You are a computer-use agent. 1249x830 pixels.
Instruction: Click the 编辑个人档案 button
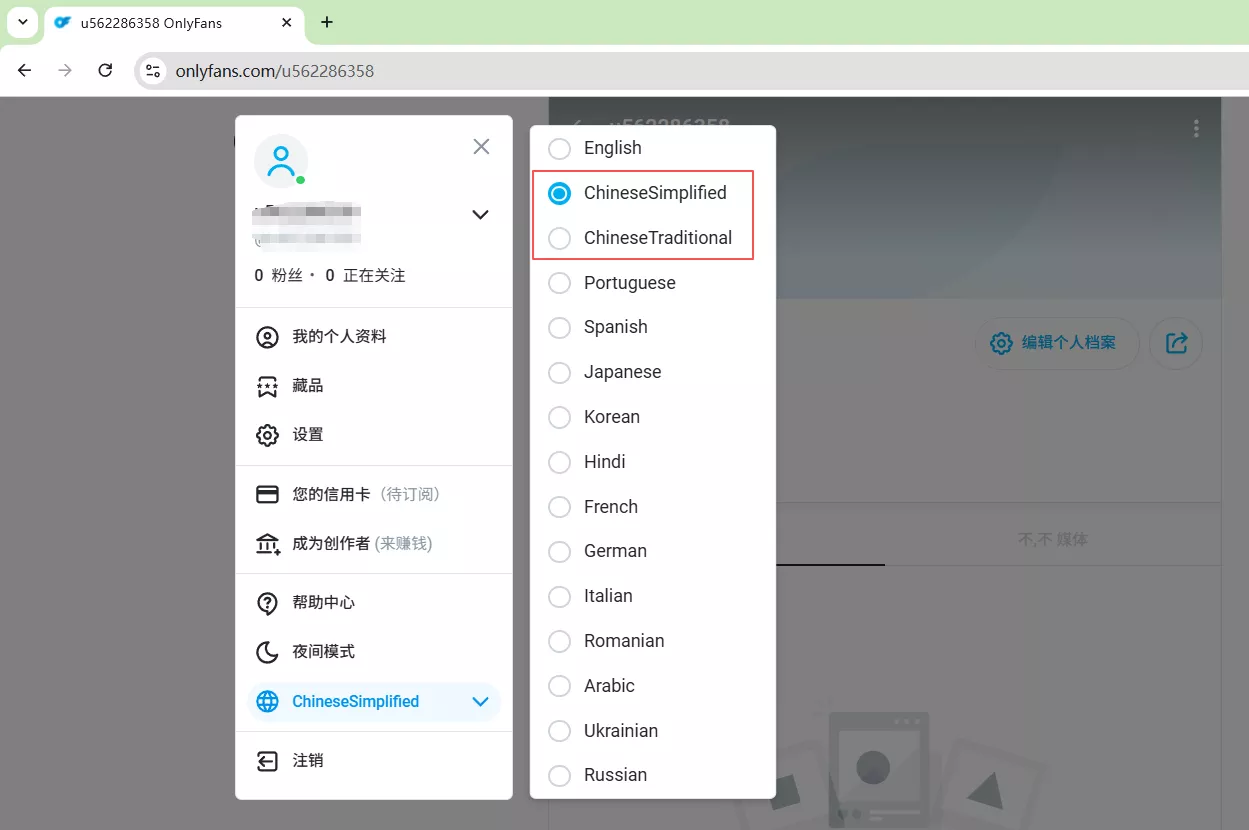tap(1056, 343)
